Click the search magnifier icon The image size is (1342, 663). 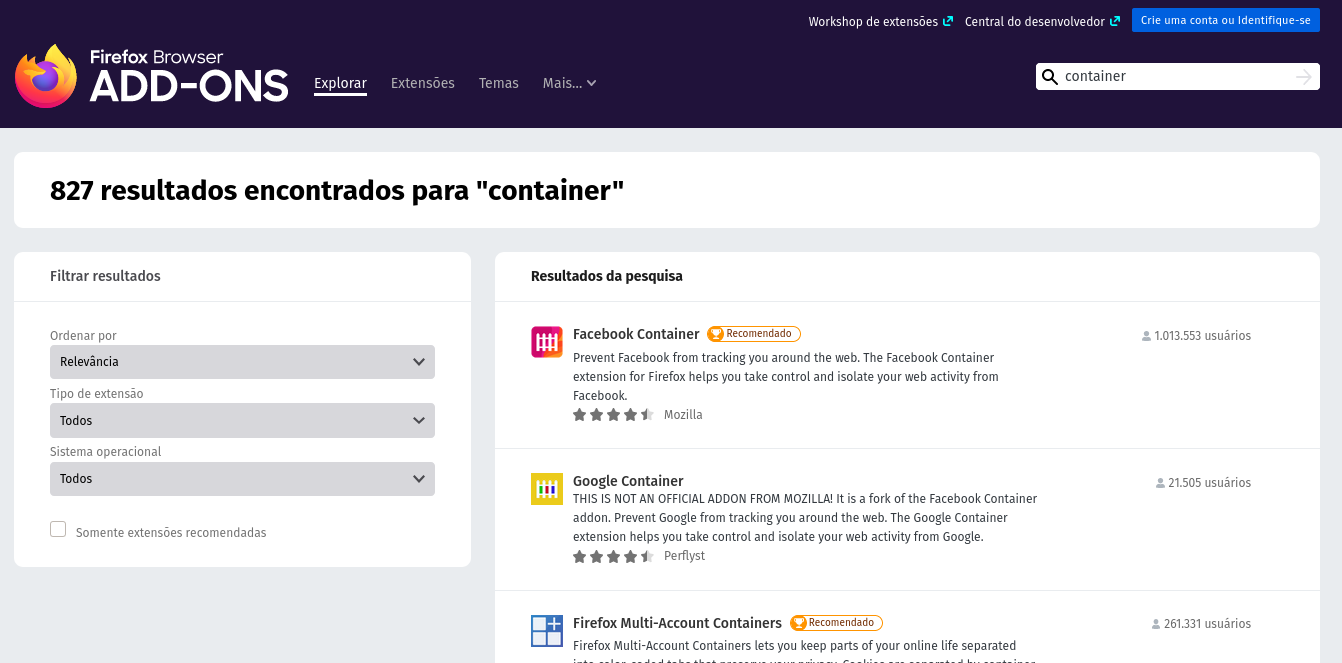point(1050,77)
